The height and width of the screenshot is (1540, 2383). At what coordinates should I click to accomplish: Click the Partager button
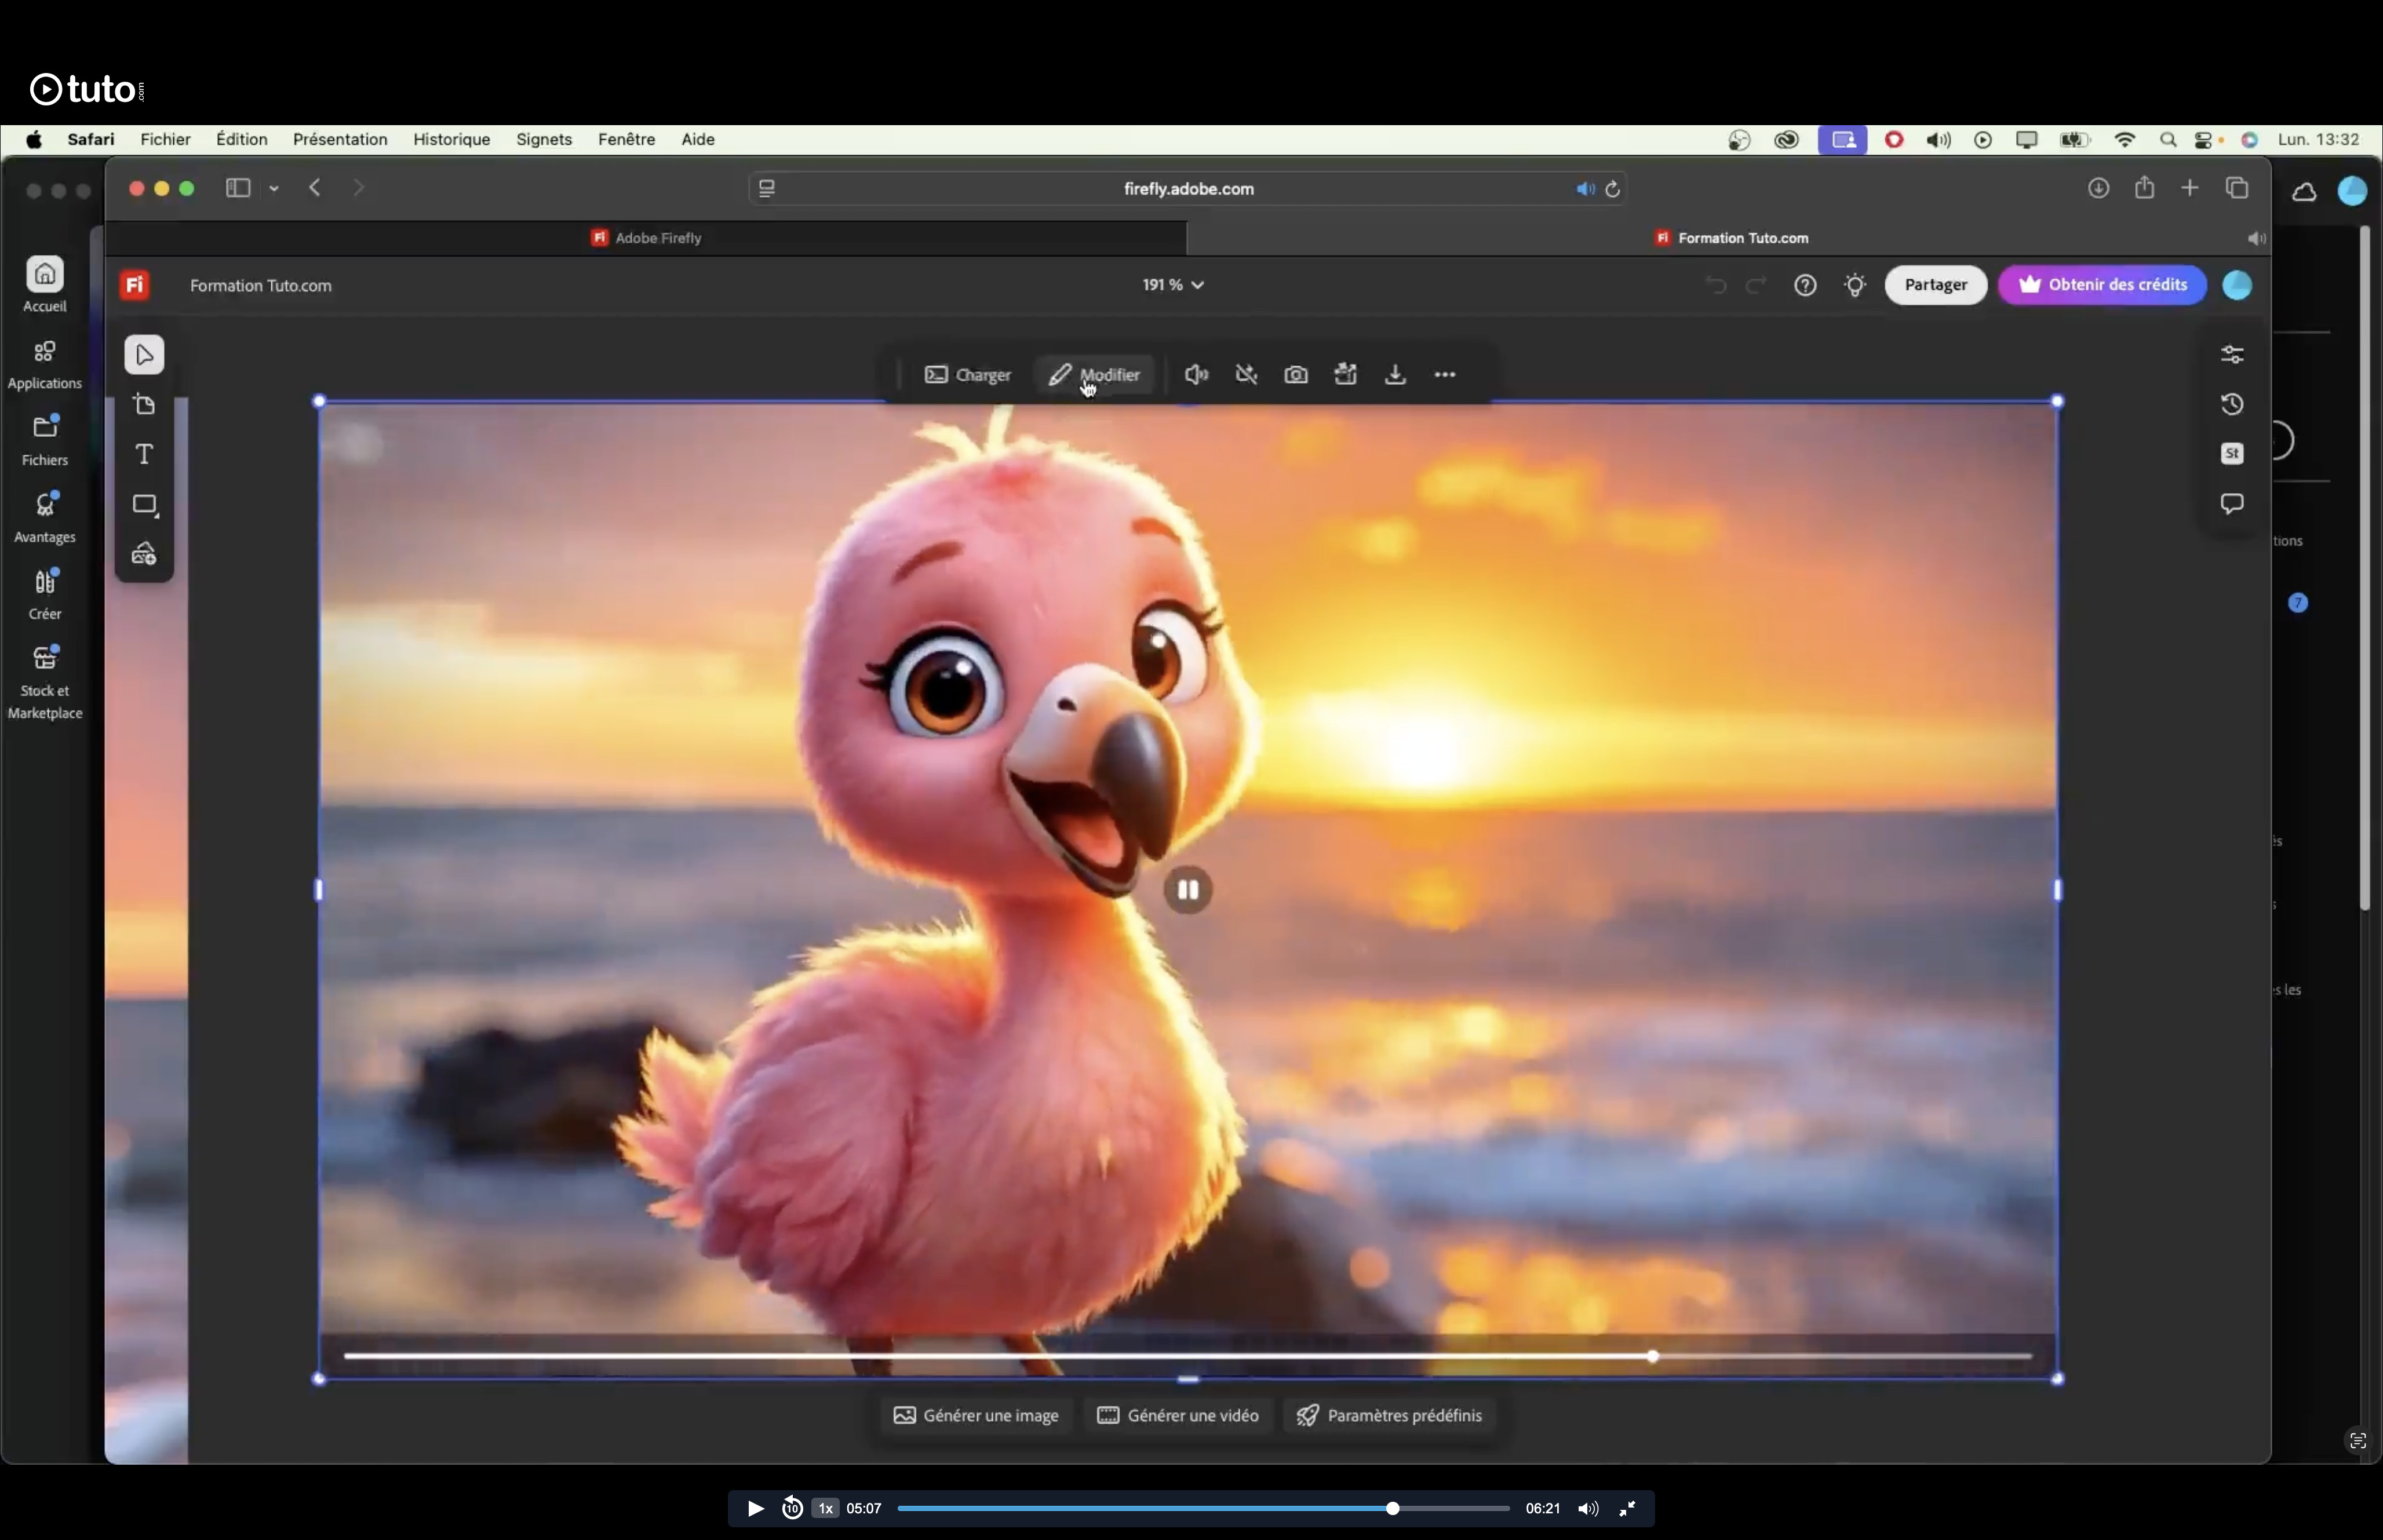point(1935,285)
